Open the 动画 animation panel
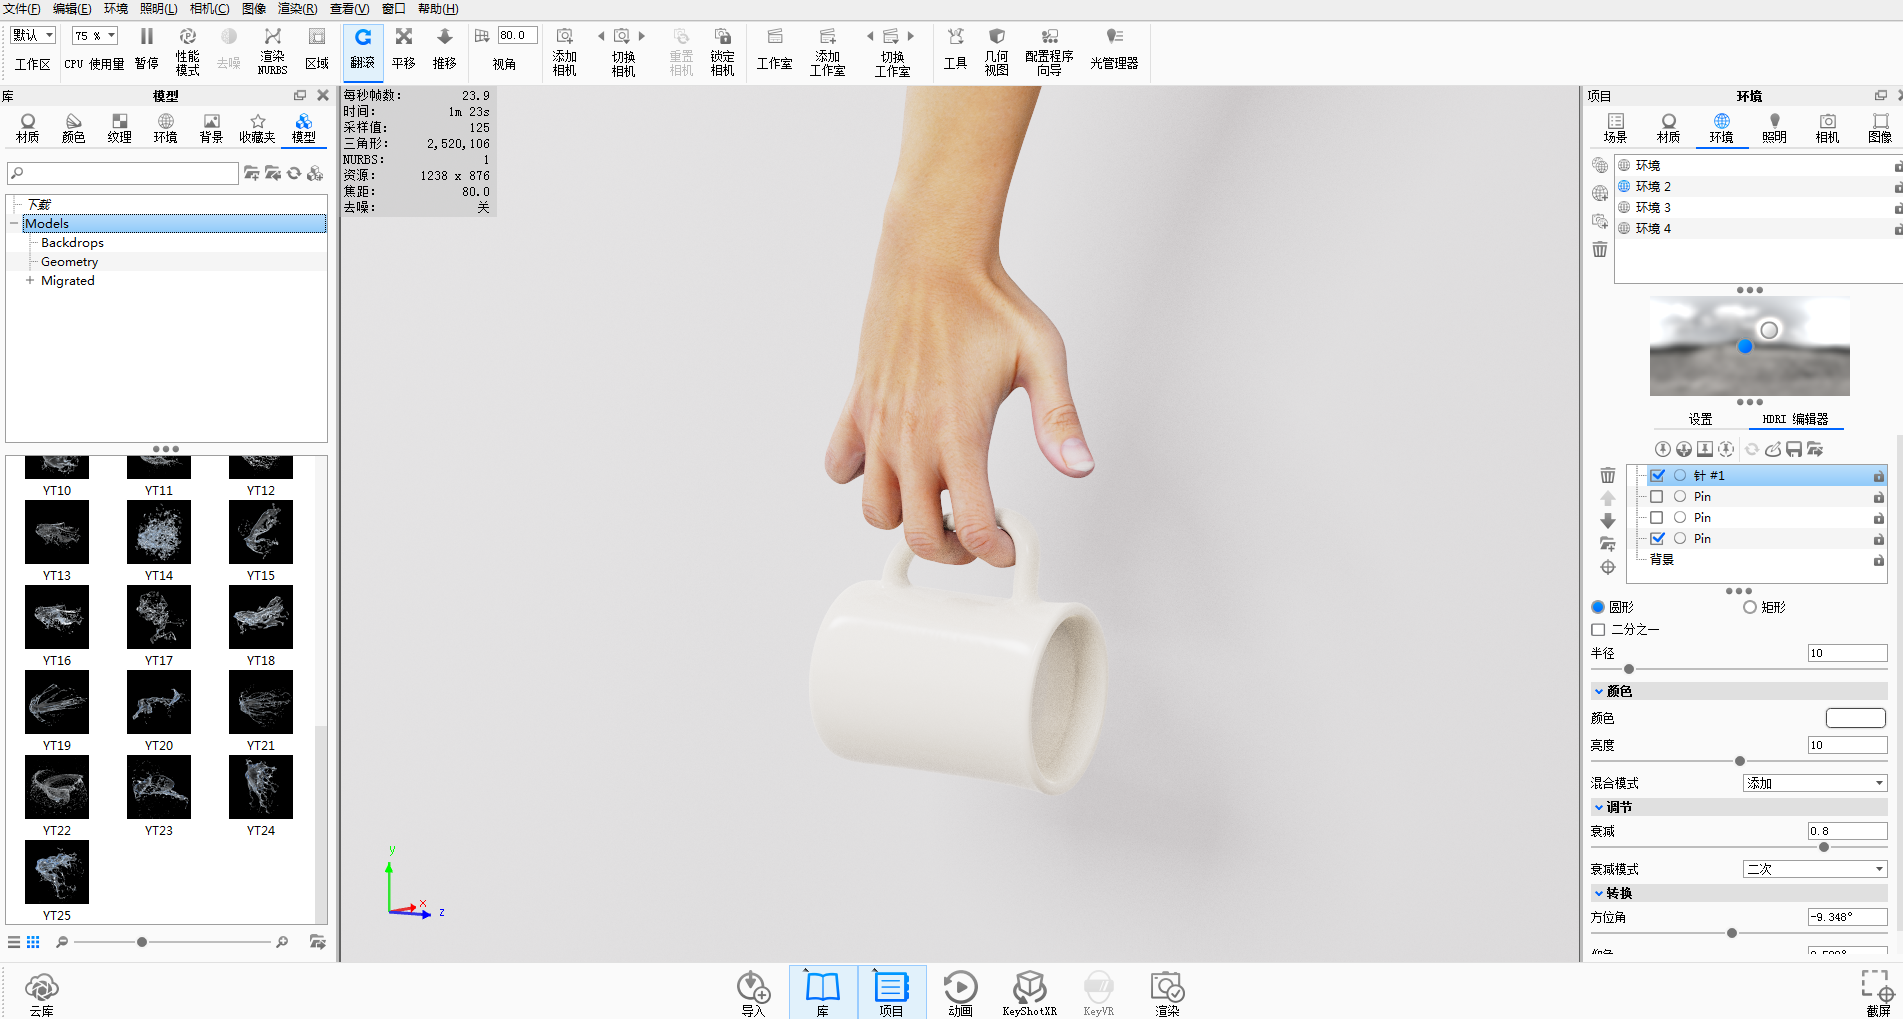The image size is (1903, 1019). [x=960, y=993]
